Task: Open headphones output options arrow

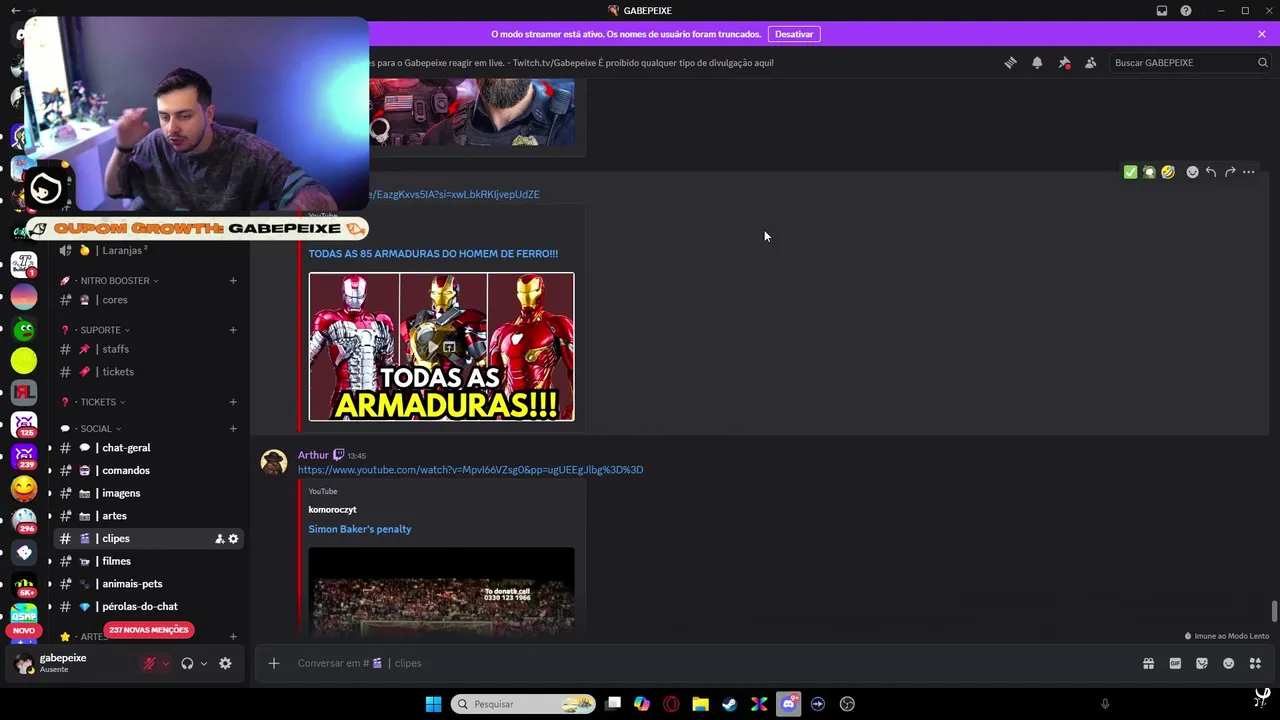Action: [x=204, y=663]
